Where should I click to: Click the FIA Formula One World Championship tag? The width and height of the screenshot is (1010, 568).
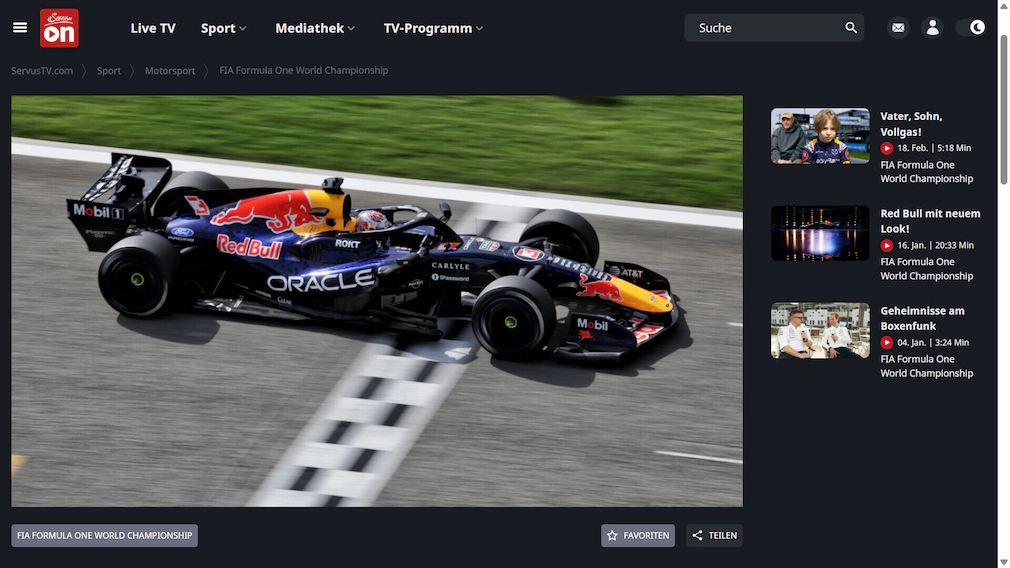[x=104, y=536]
